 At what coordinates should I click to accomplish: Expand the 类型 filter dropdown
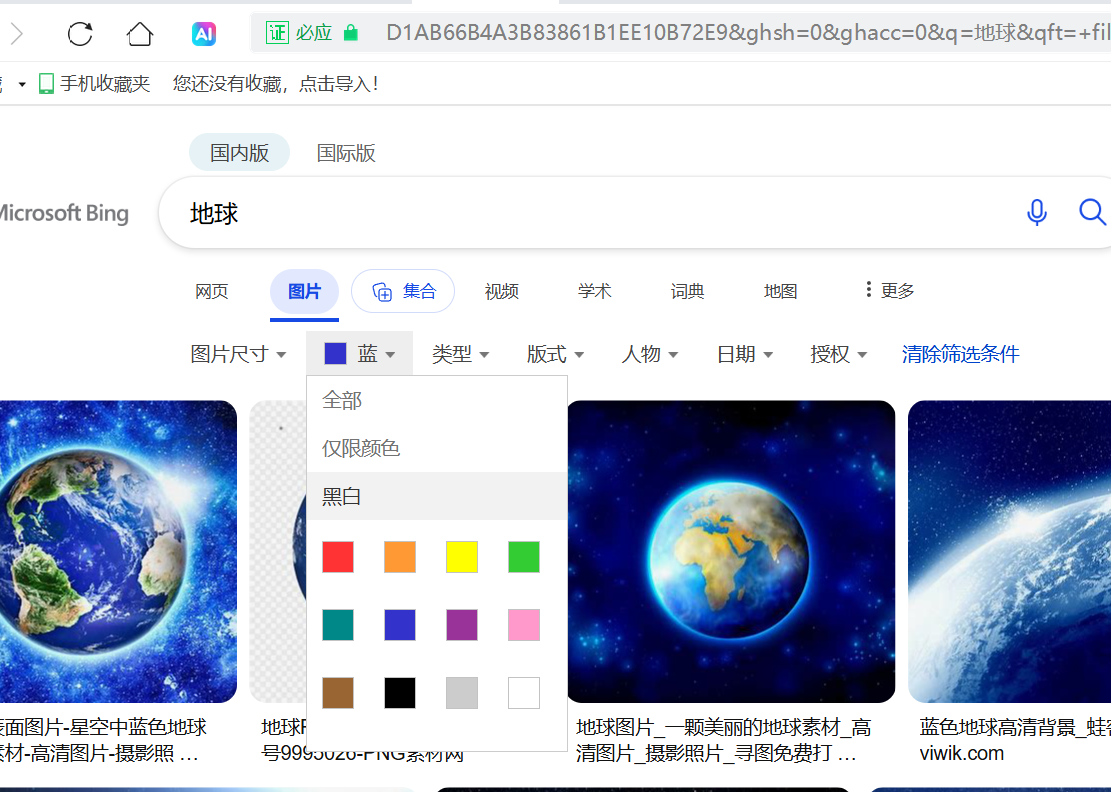pyautogui.click(x=461, y=353)
